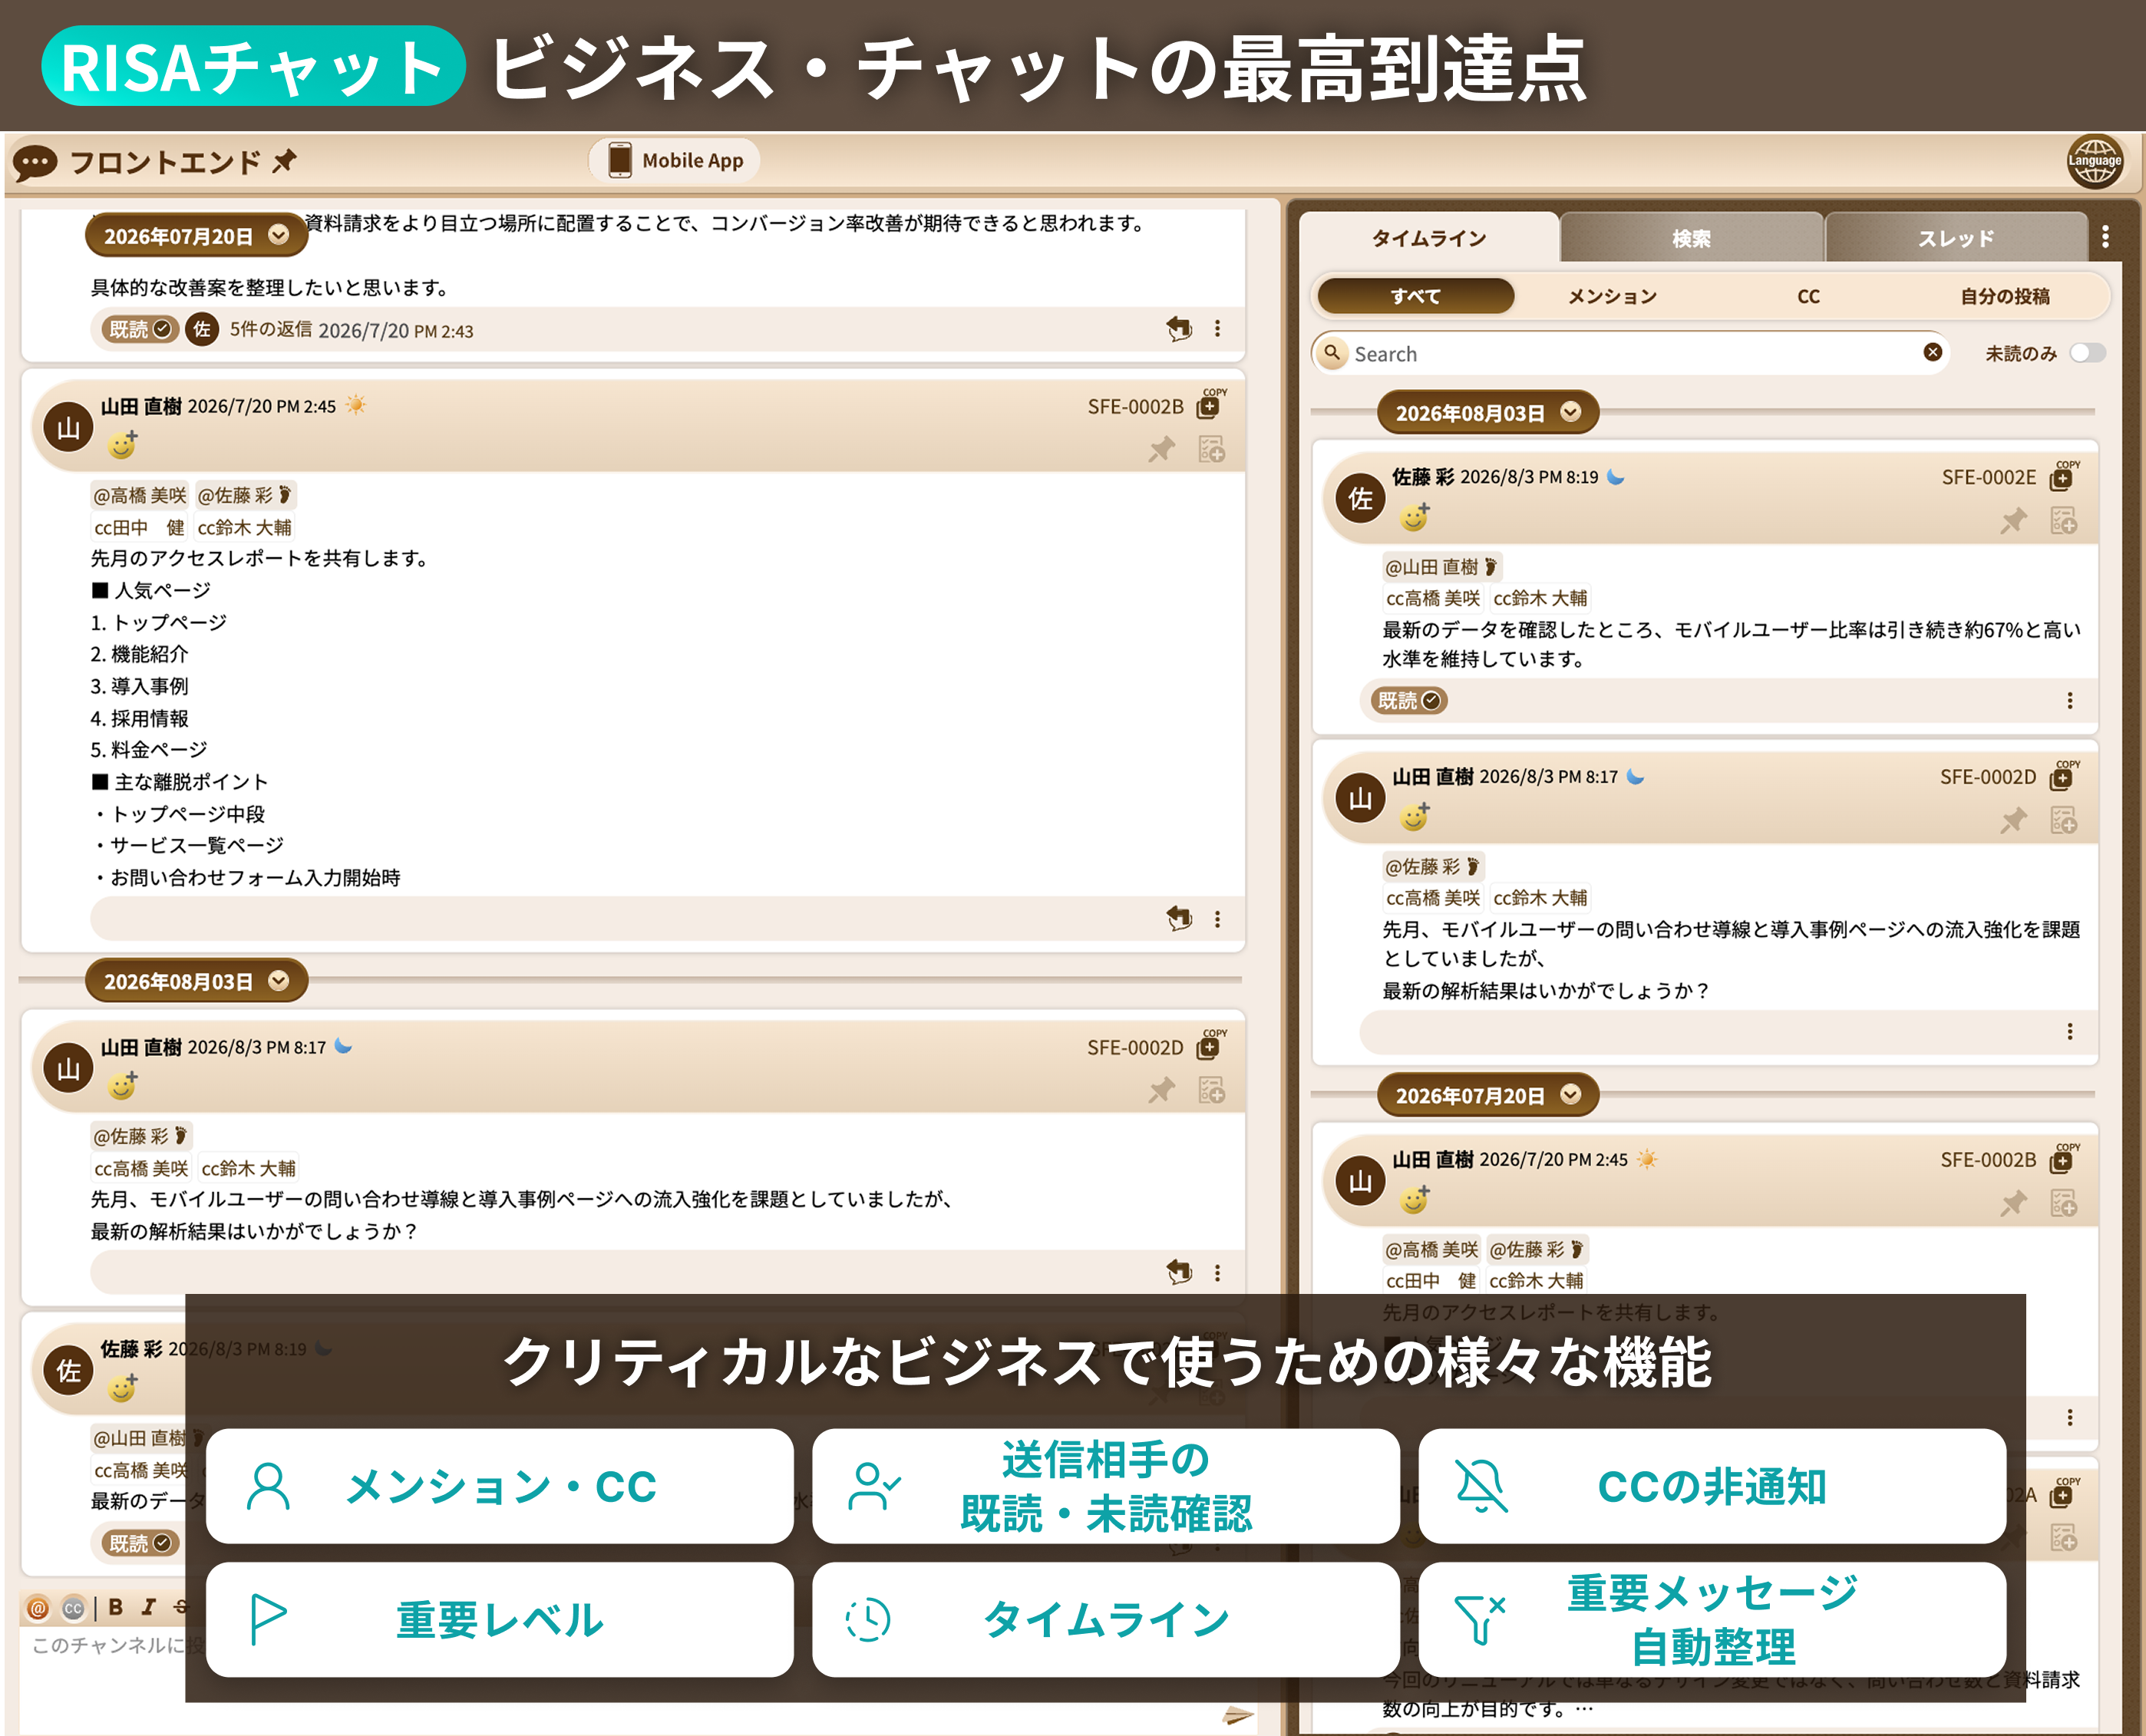Expand the 2026年07月20日 date header in chat

196,236
